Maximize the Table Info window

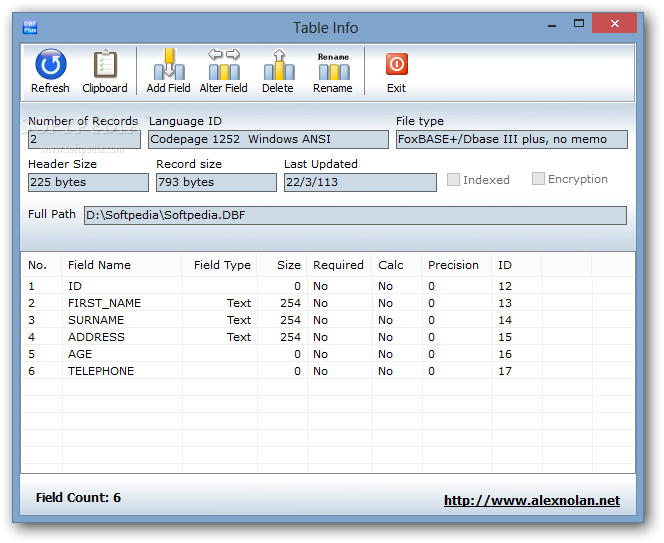(579, 24)
